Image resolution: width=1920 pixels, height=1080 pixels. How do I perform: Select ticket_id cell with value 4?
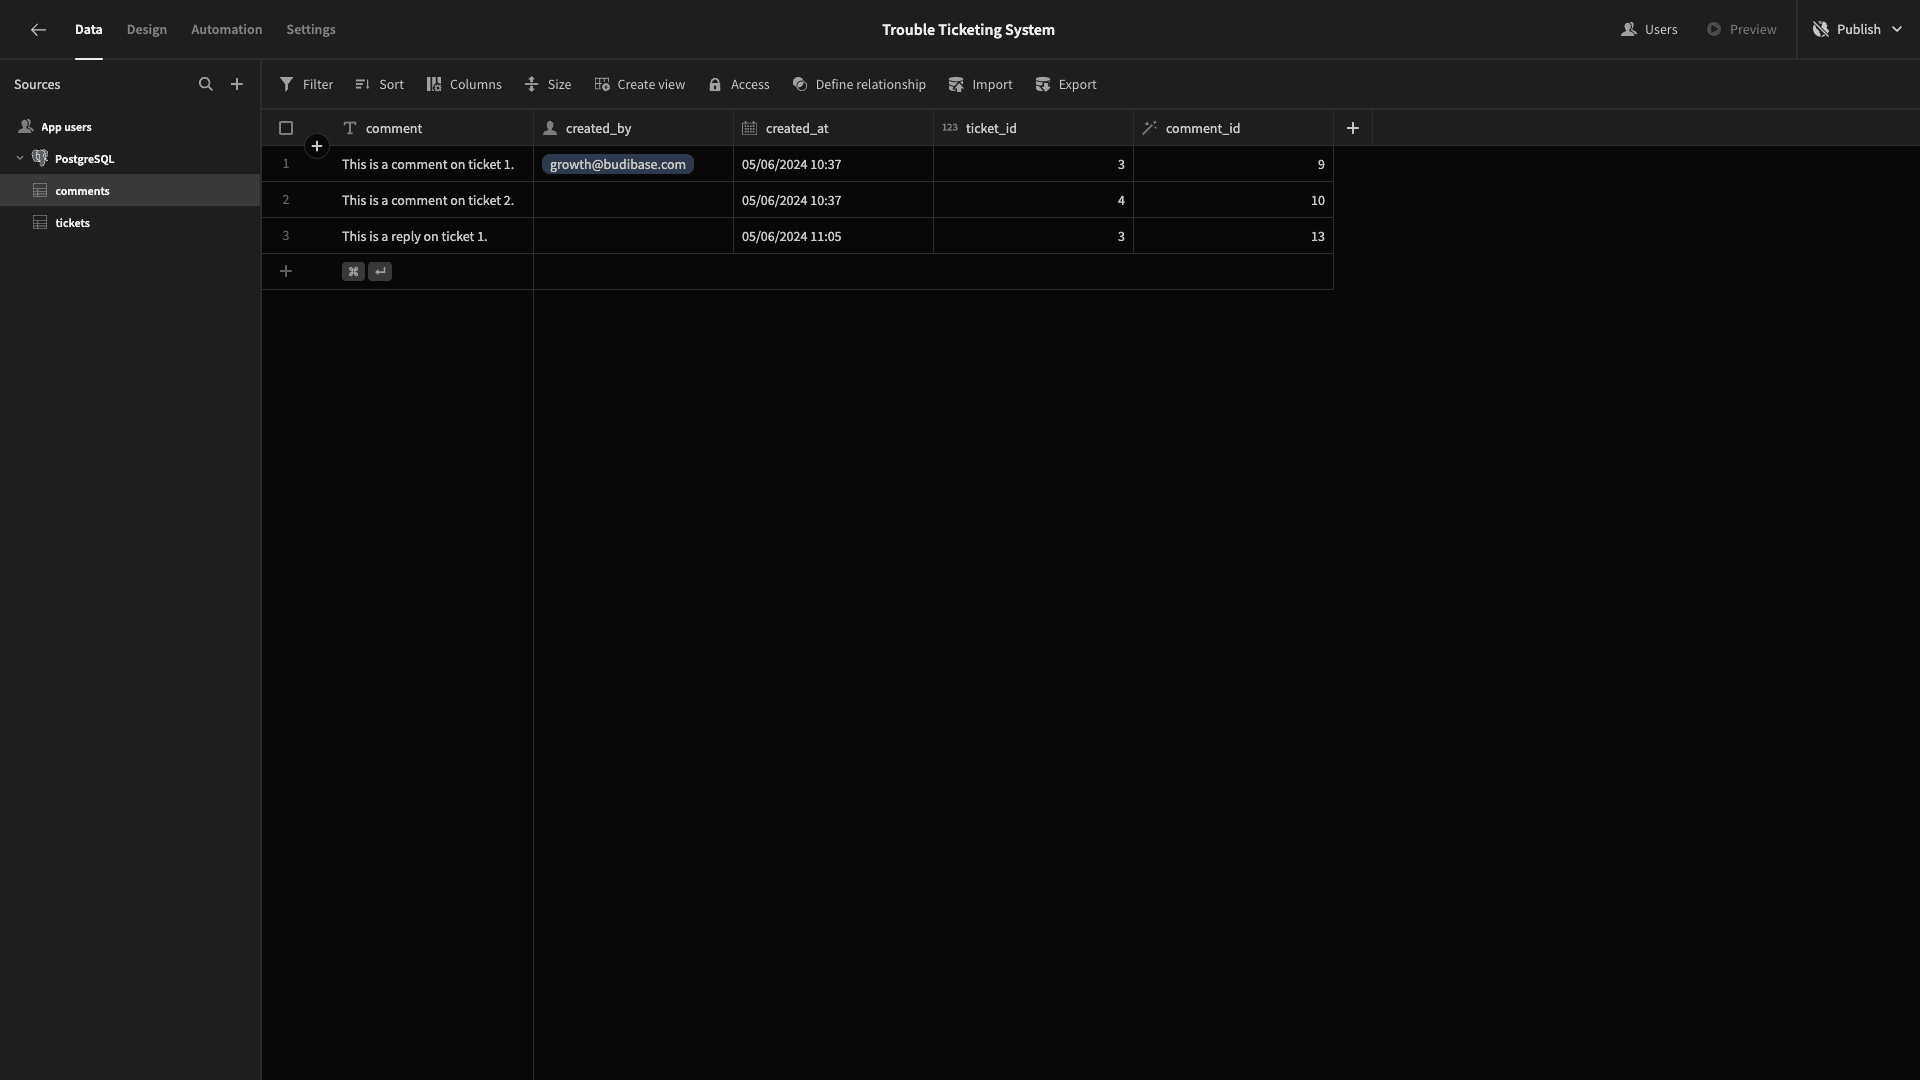[x=1033, y=200]
